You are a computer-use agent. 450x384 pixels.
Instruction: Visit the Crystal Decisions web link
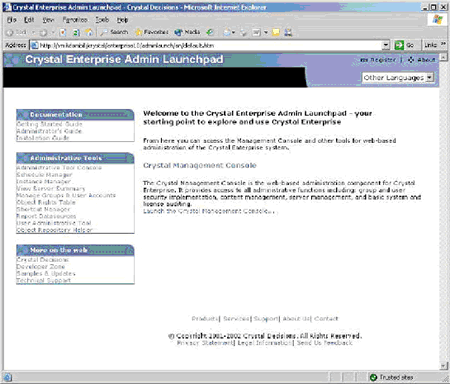(x=43, y=260)
